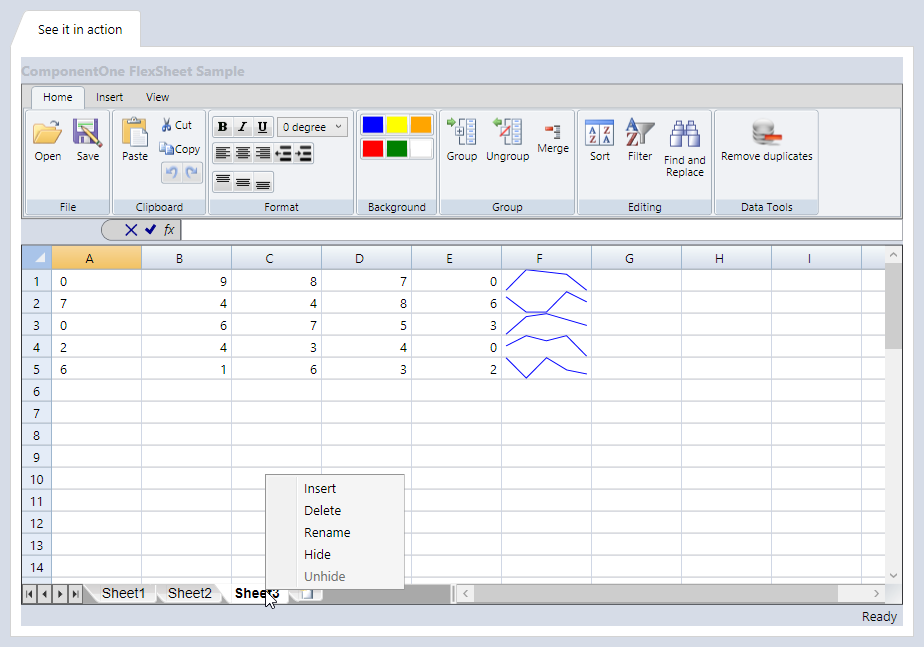Click the Undo arrow button
This screenshot has height=647, width=924.
pyautogui.click(x=171, y=173)
